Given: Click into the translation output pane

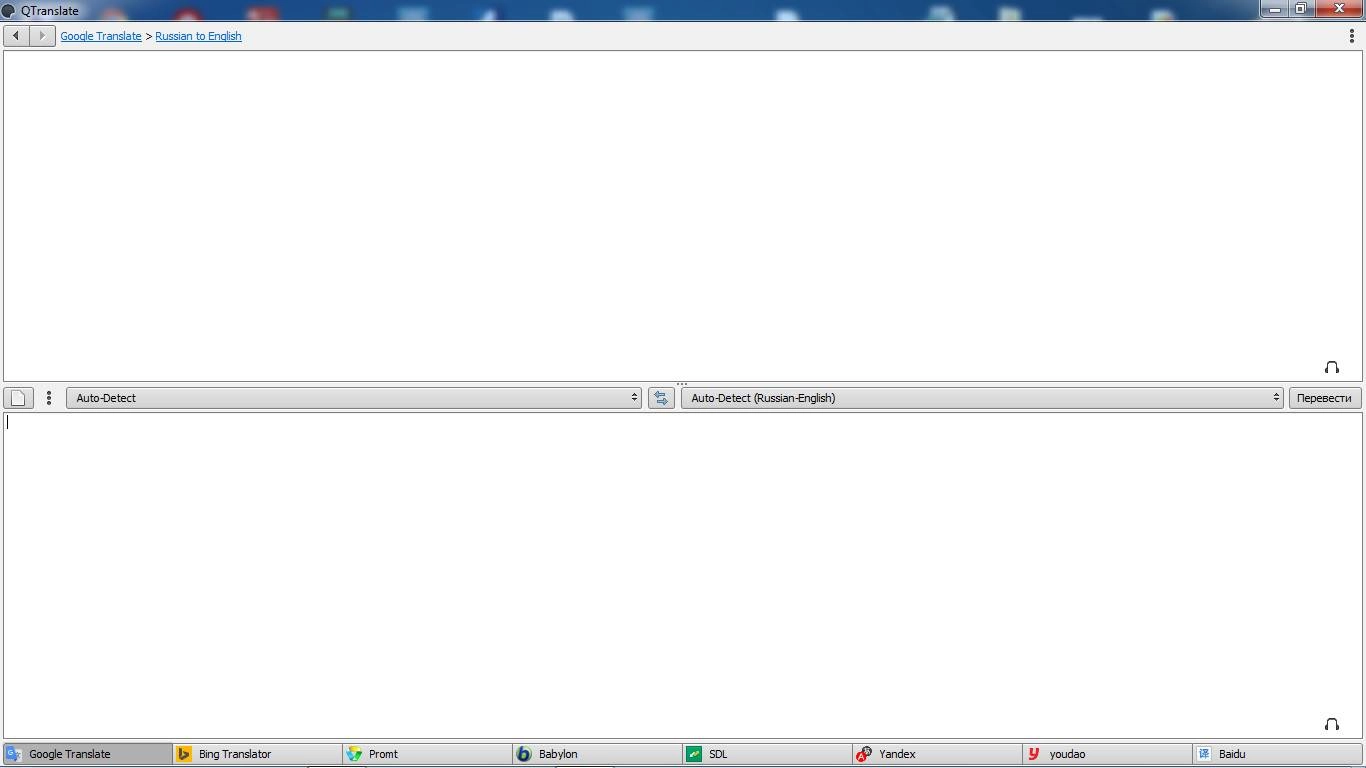Looking at the screenshot, I should click(683, 215).
